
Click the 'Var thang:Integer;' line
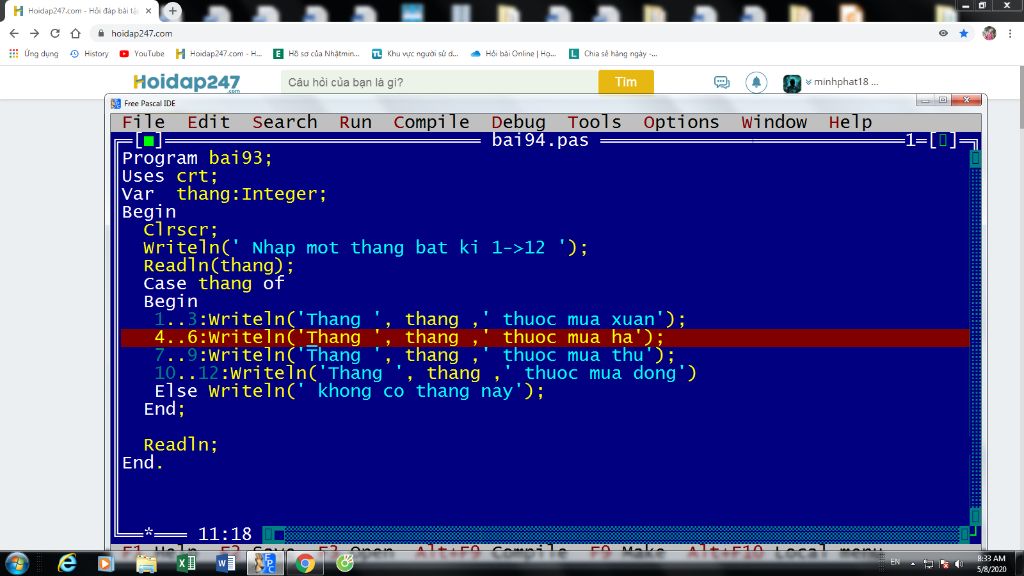(224, 194)
